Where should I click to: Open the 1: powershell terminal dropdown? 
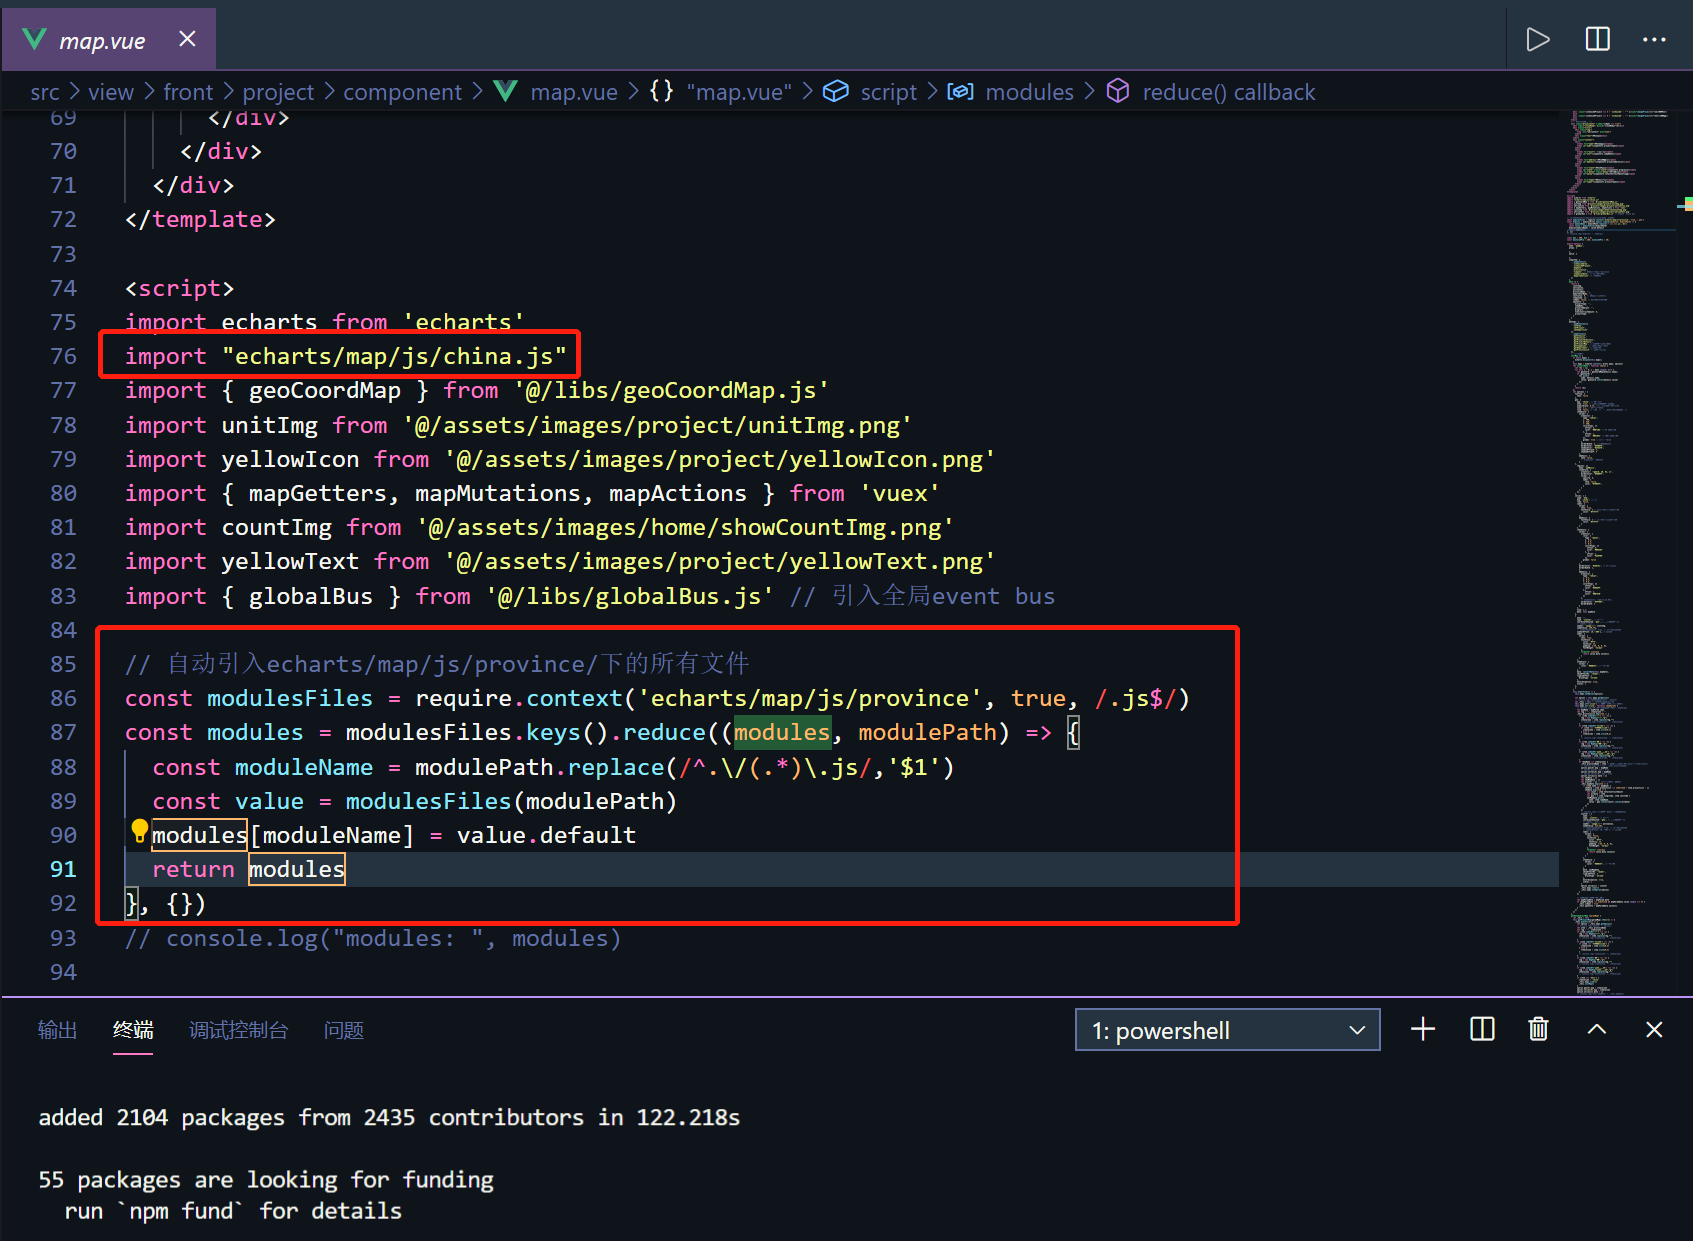1228,1030
